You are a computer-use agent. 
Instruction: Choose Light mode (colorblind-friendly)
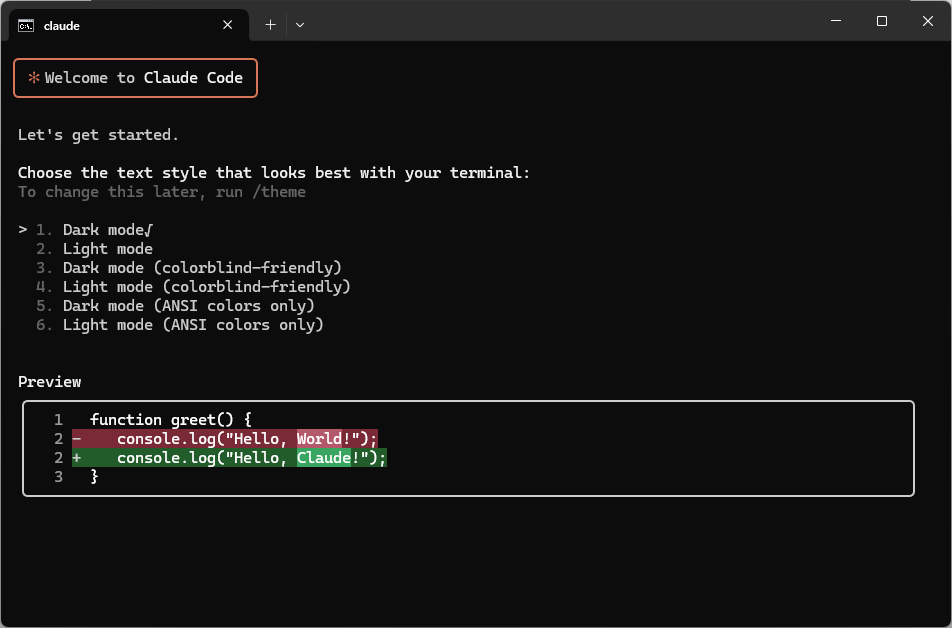click(x=193, y=287)
